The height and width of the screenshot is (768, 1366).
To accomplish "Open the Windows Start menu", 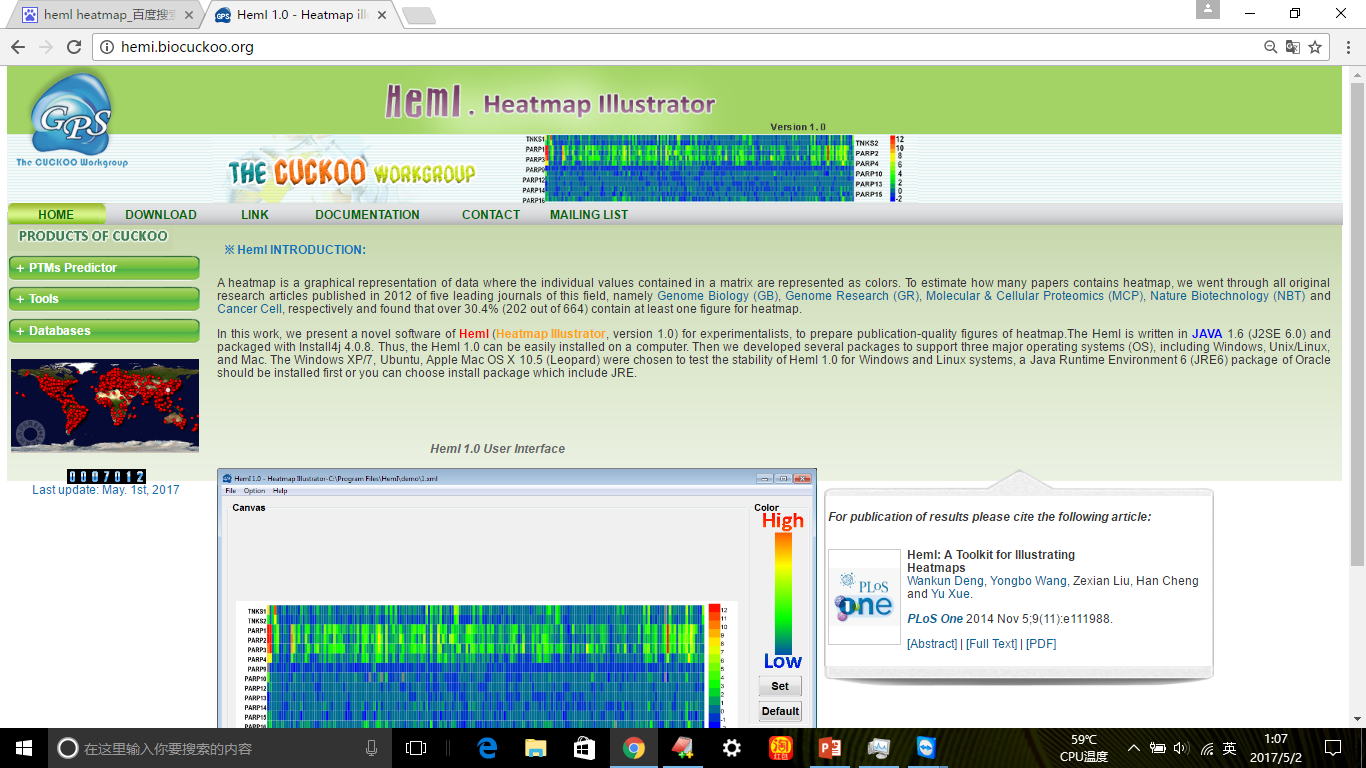I will click(23, 748).
